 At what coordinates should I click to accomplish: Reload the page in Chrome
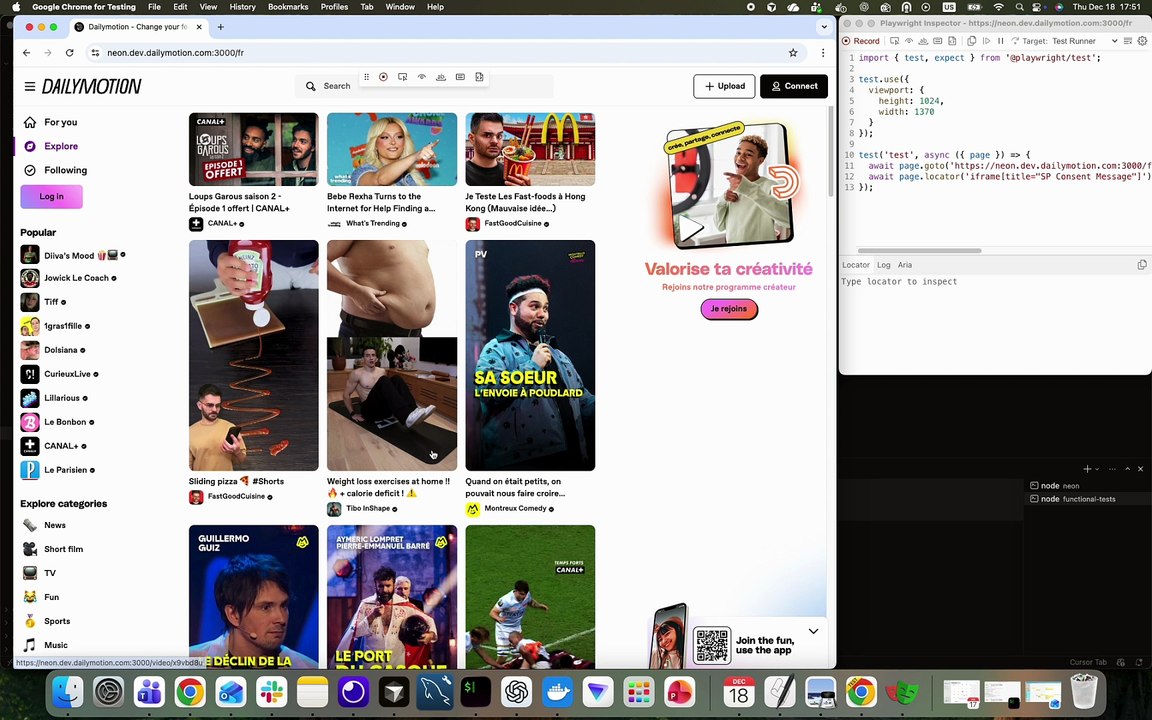(x=69, y=53)
